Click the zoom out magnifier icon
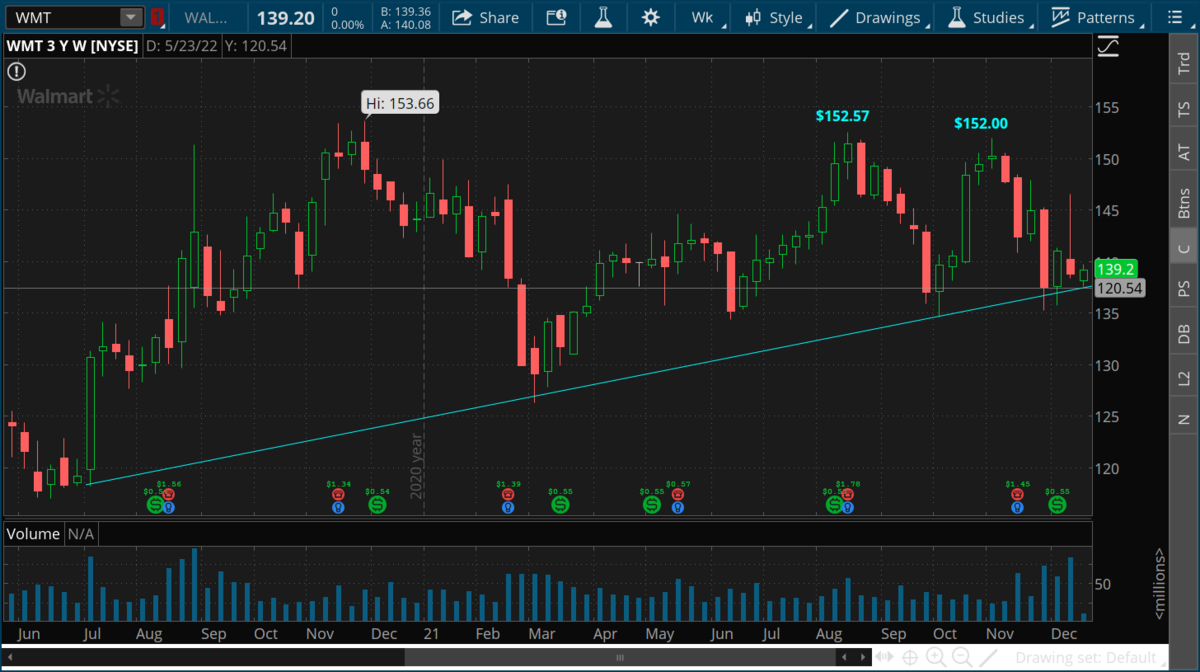 962,657
